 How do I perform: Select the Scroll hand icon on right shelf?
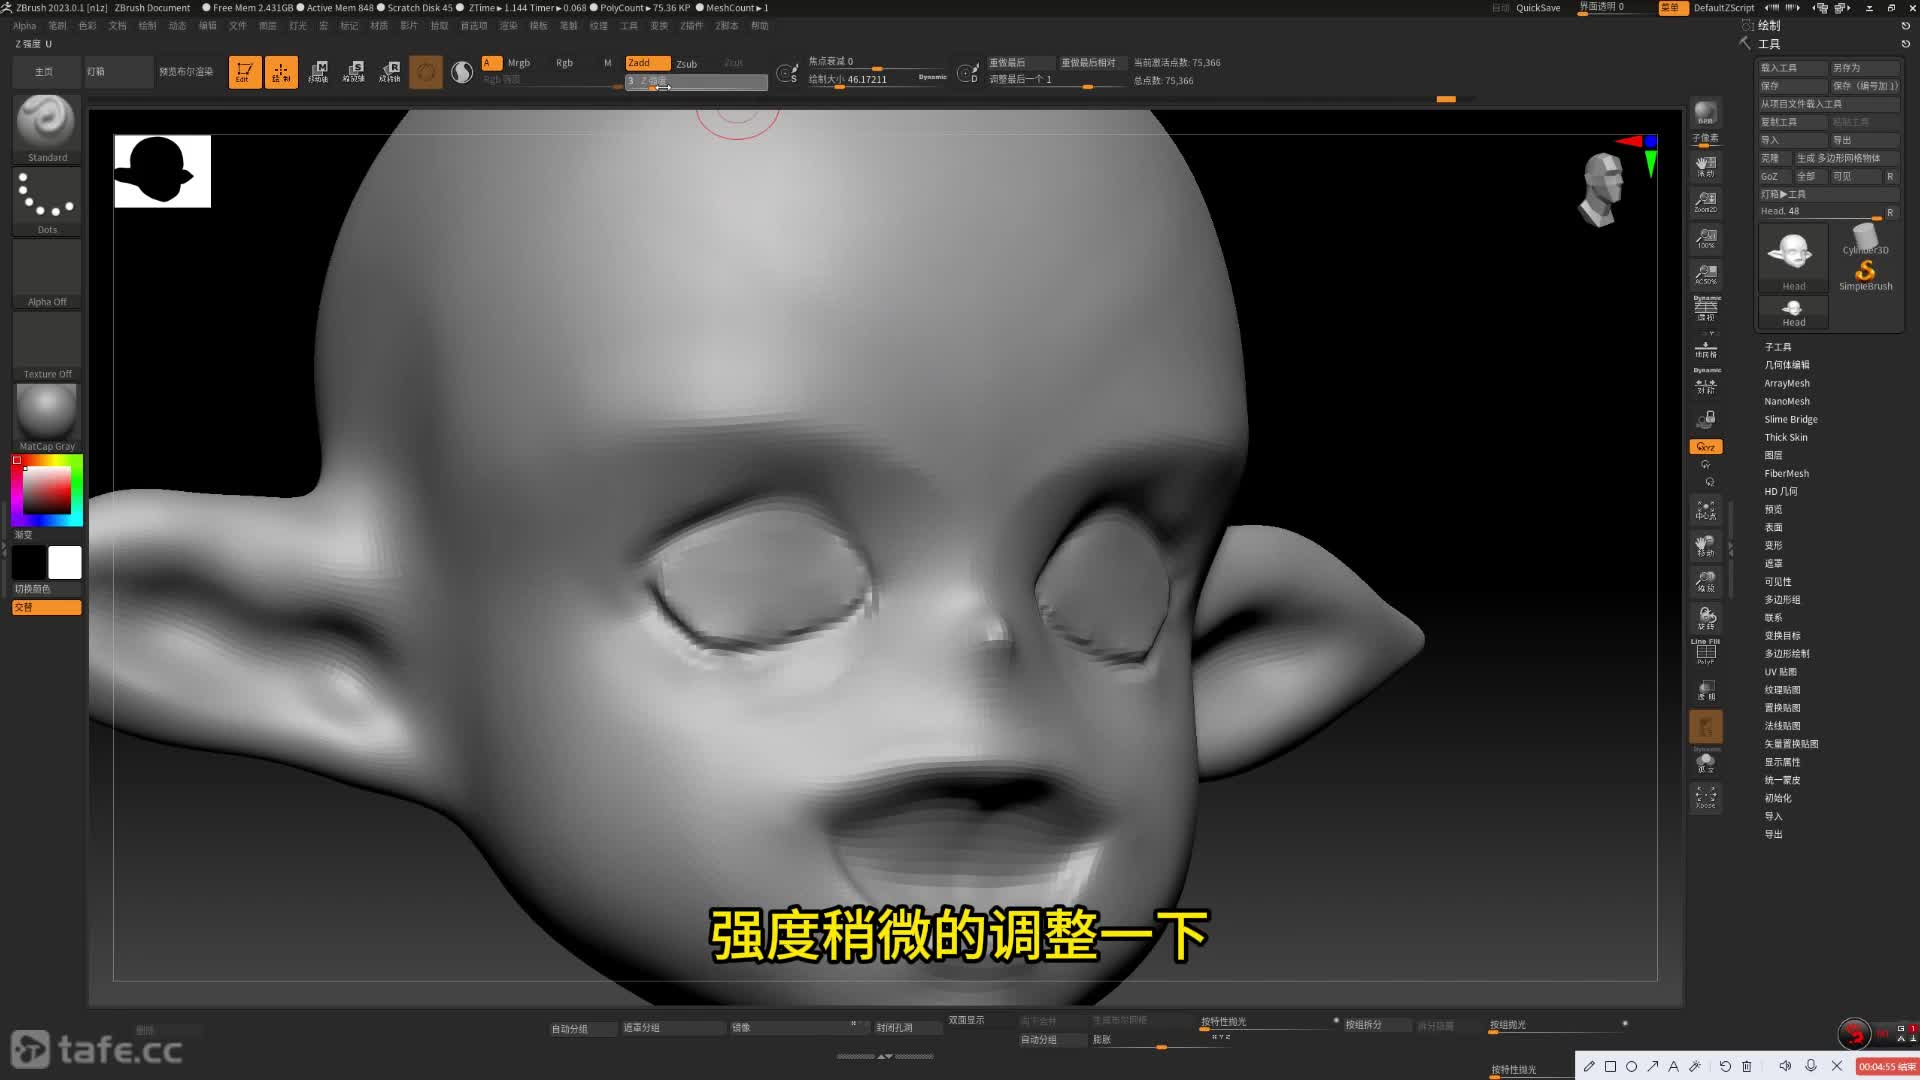click(x=1706, y=166)
